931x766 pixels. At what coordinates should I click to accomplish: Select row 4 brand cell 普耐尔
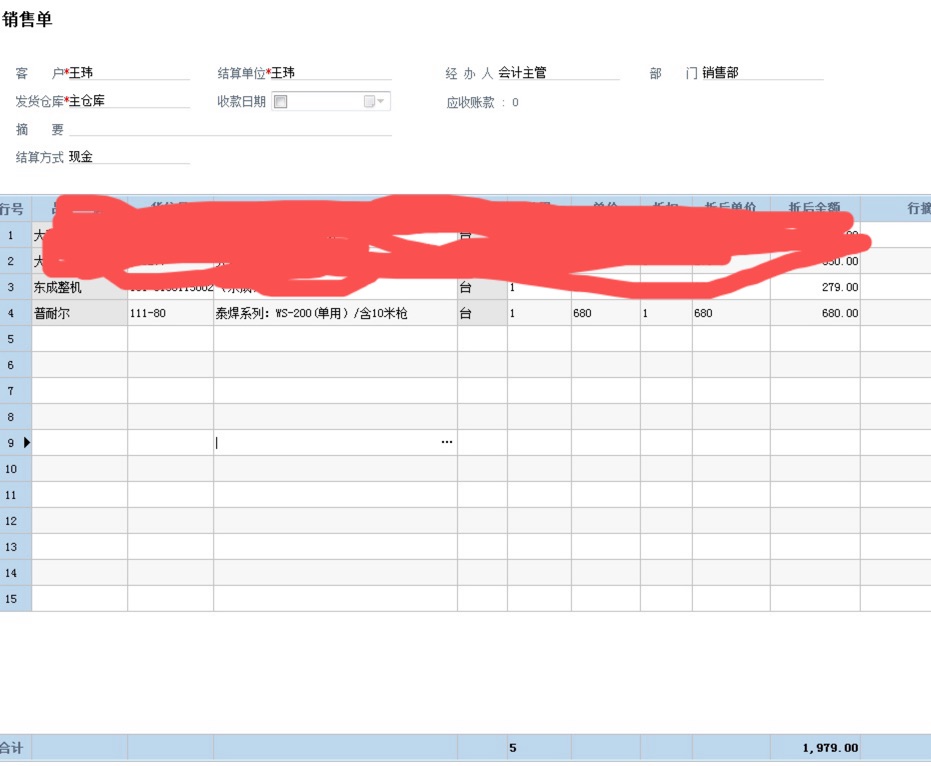pos(79,313)
